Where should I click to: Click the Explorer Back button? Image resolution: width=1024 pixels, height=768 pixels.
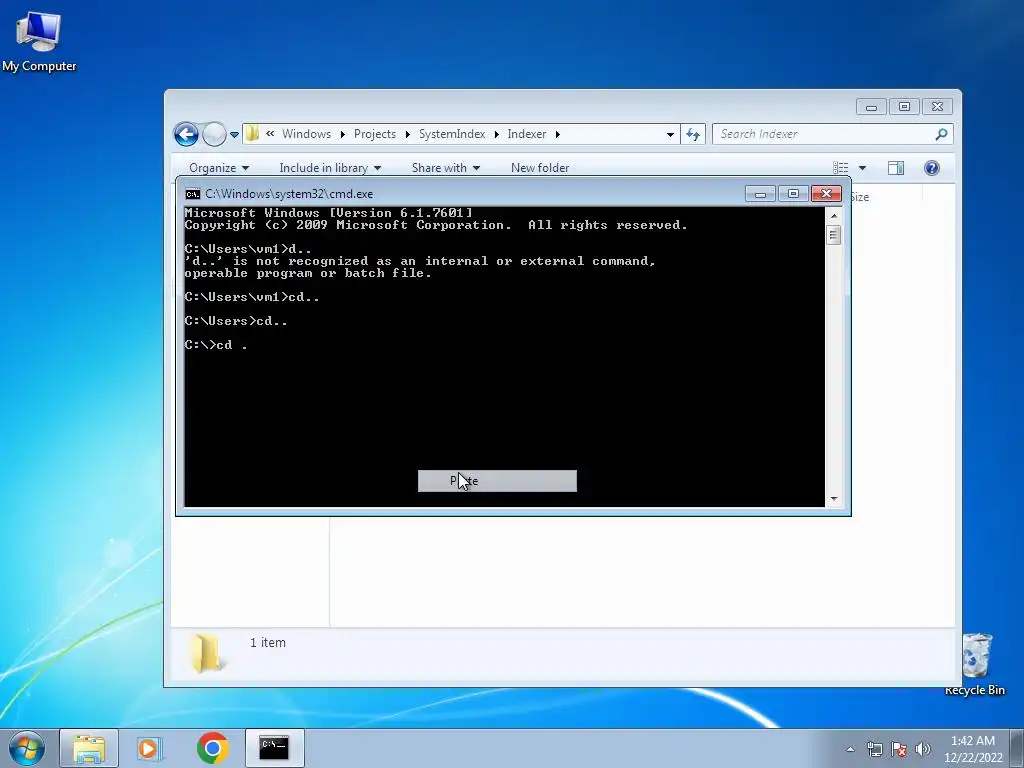point(186,135)
